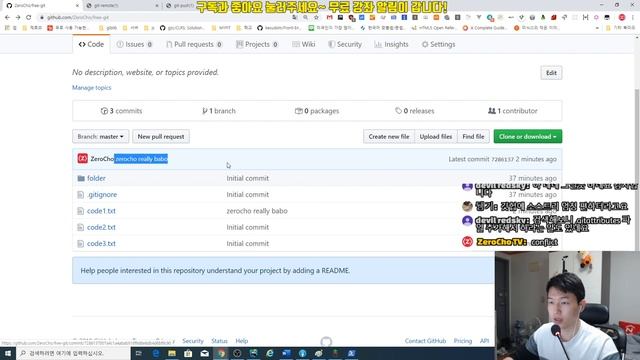
Task: Click the browser address bar
Action: [163, 17]
